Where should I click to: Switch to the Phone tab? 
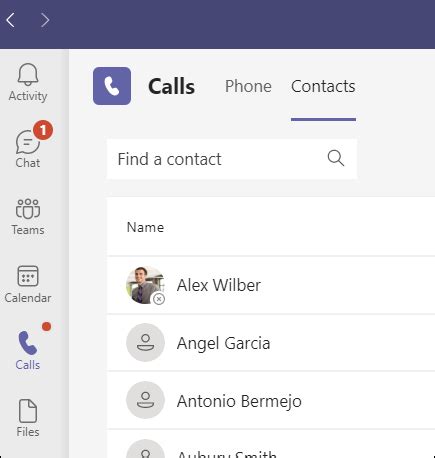point(248,86)
